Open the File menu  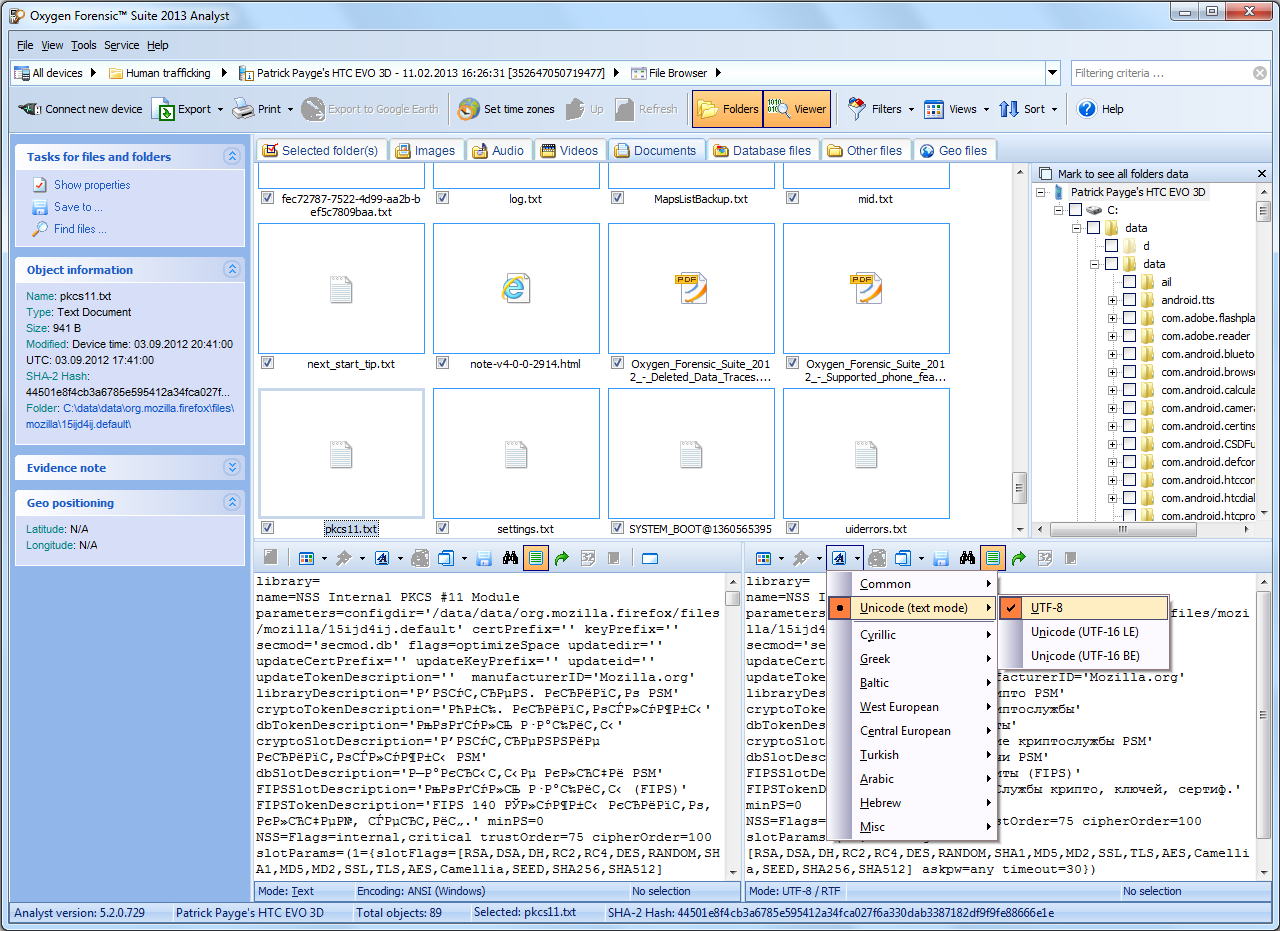25,45
